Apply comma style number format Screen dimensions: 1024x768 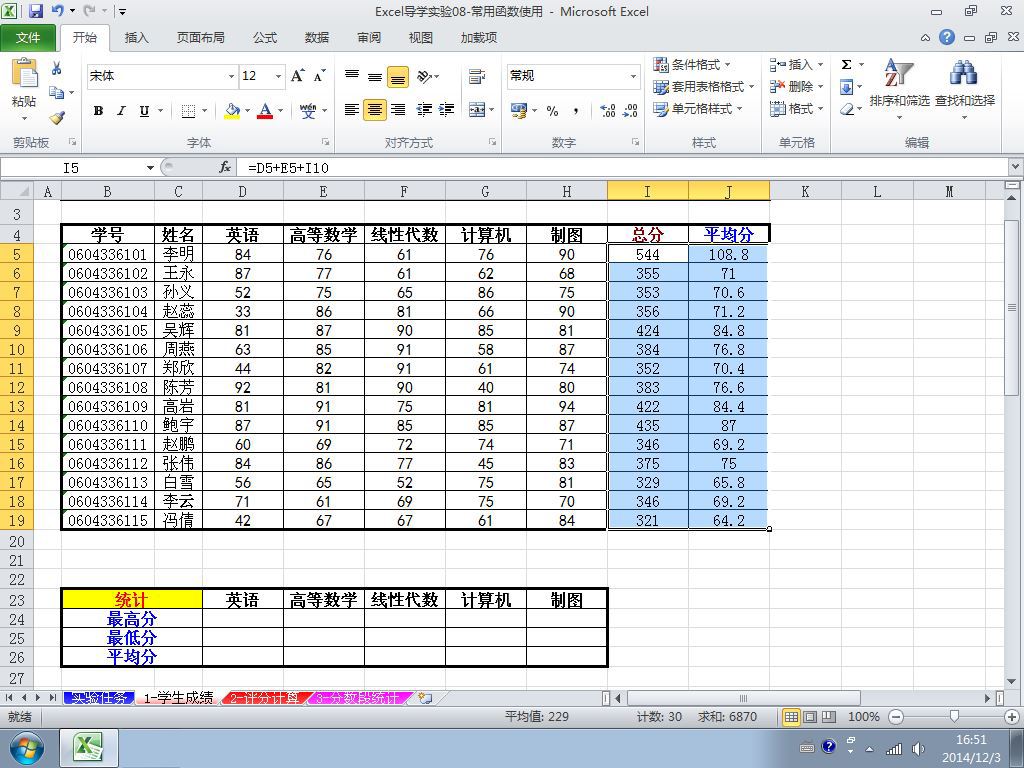(575, 111)
